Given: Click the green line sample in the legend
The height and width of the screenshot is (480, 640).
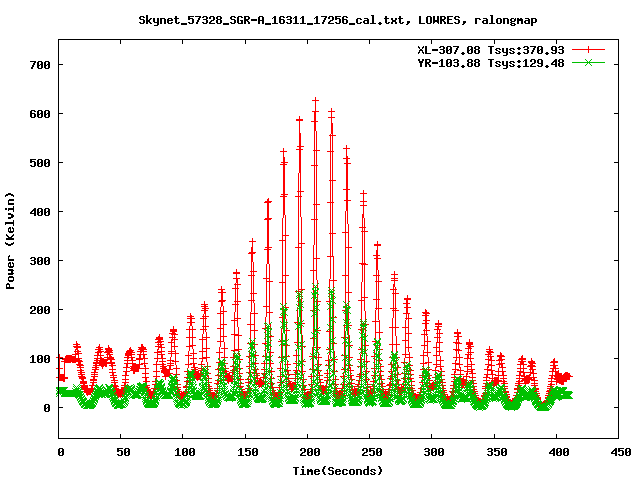Looking at the screenshot, I should tap(590, 62).
